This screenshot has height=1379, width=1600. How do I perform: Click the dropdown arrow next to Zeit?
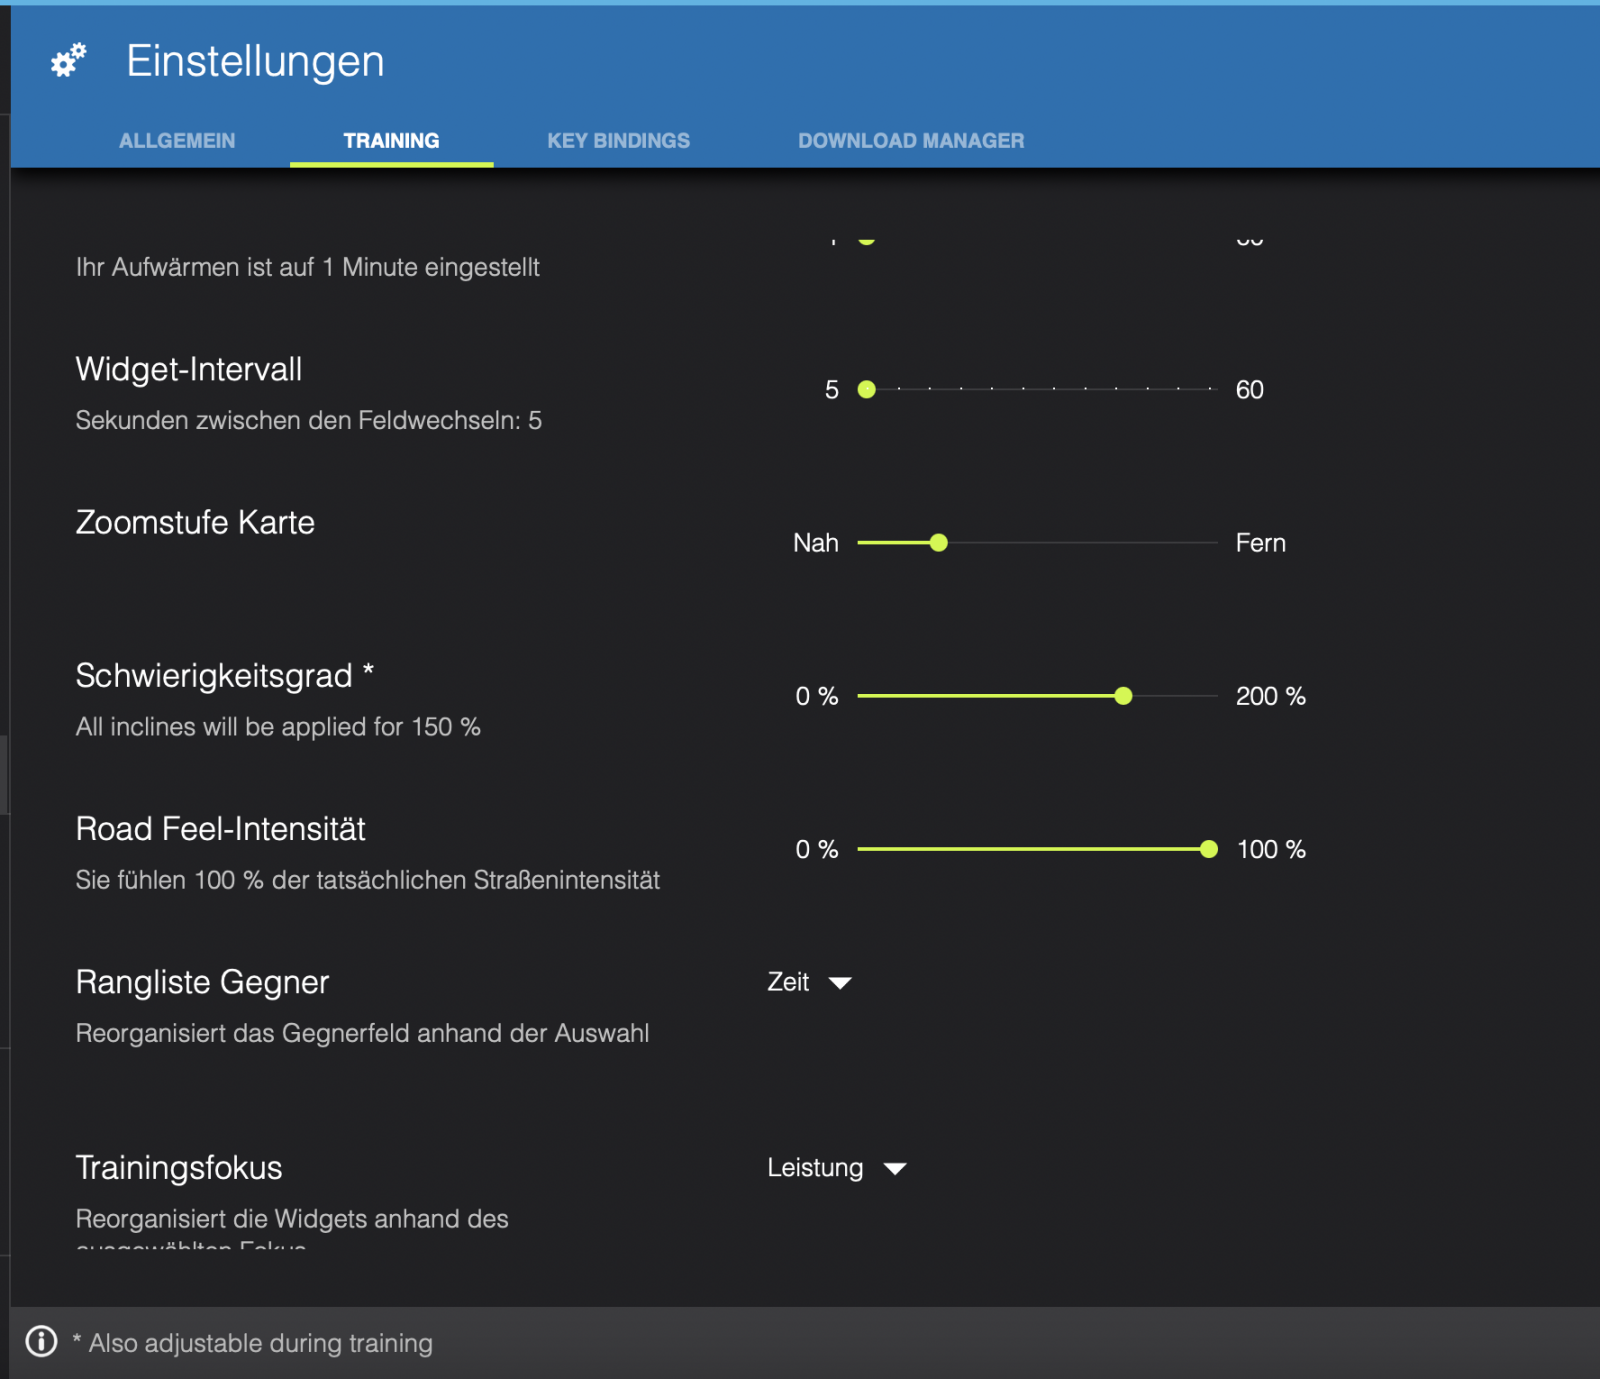(x=840, y=983)
